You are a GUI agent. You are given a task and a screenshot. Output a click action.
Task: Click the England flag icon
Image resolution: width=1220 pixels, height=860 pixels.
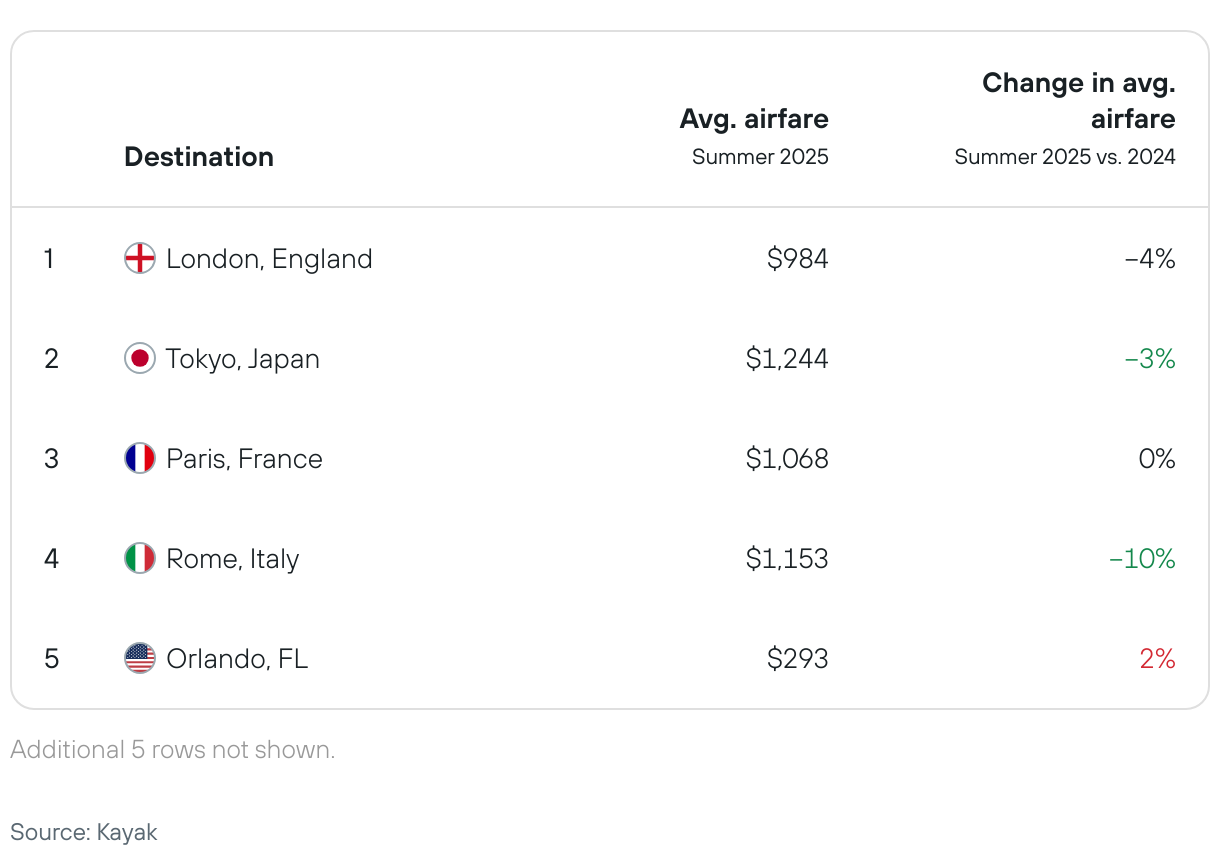click(x=140, y=259)
